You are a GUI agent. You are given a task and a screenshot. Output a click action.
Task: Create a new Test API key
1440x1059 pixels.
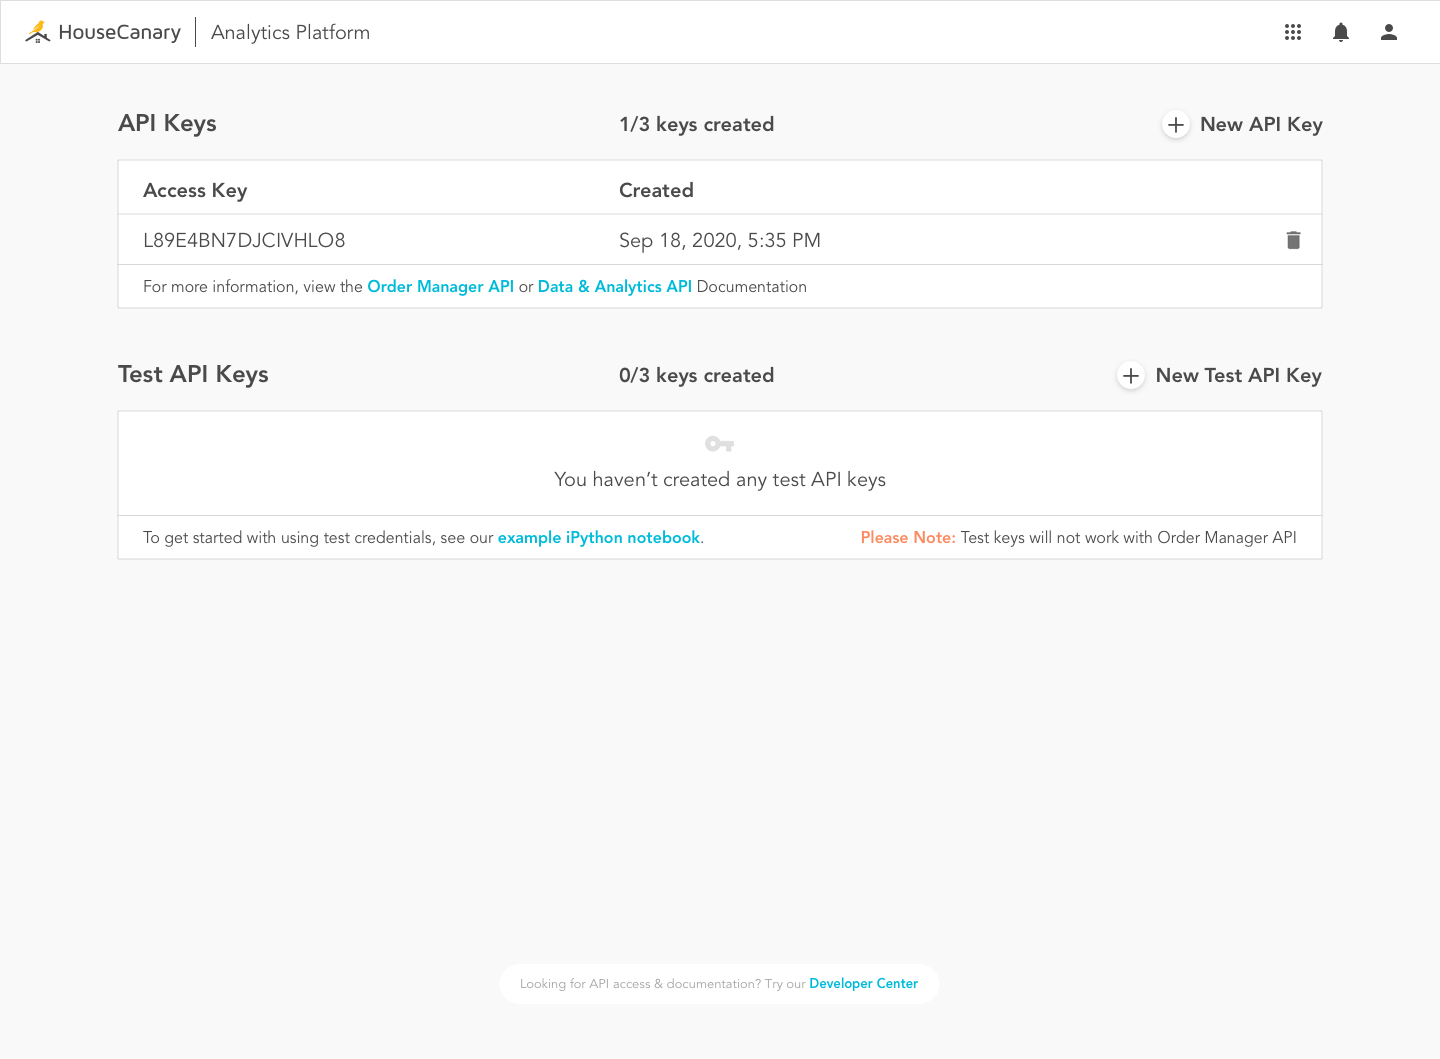point(1238,375)
